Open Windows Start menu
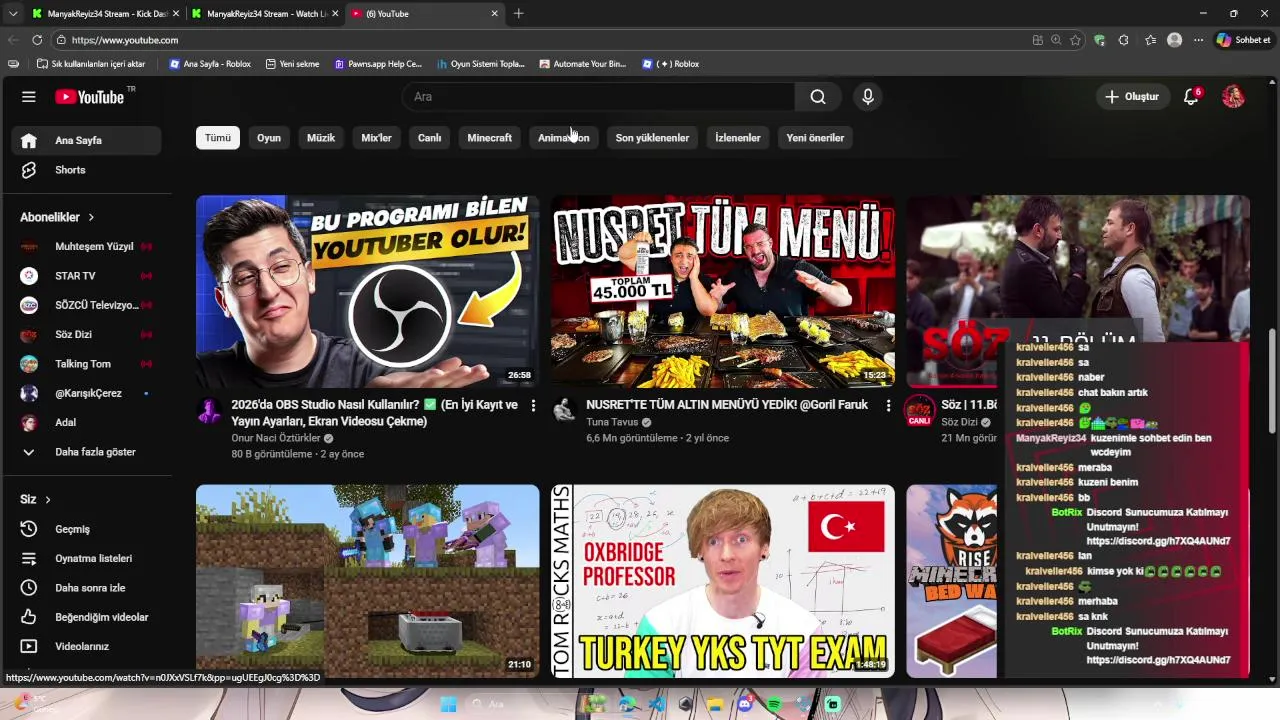Image resolution: width=1280 pixels, height=720 pixels. coord(448,705)
